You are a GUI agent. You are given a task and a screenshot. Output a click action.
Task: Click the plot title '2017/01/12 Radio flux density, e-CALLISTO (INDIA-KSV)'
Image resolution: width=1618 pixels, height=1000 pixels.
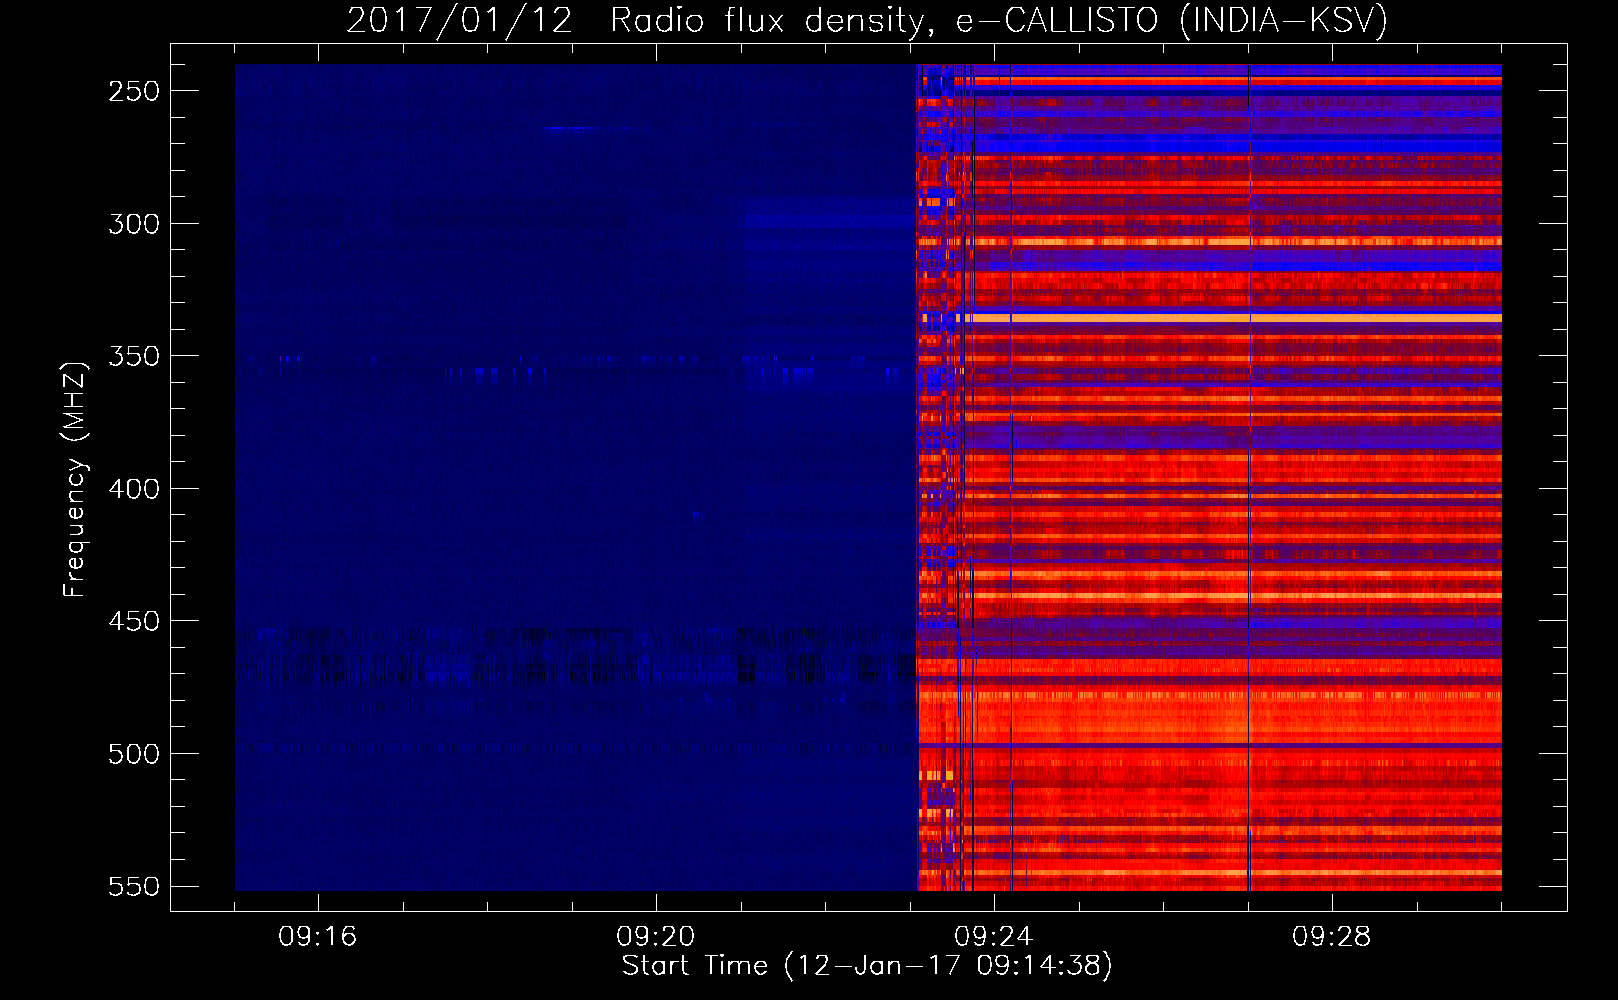pyautogui.click(x=867, y=20)
